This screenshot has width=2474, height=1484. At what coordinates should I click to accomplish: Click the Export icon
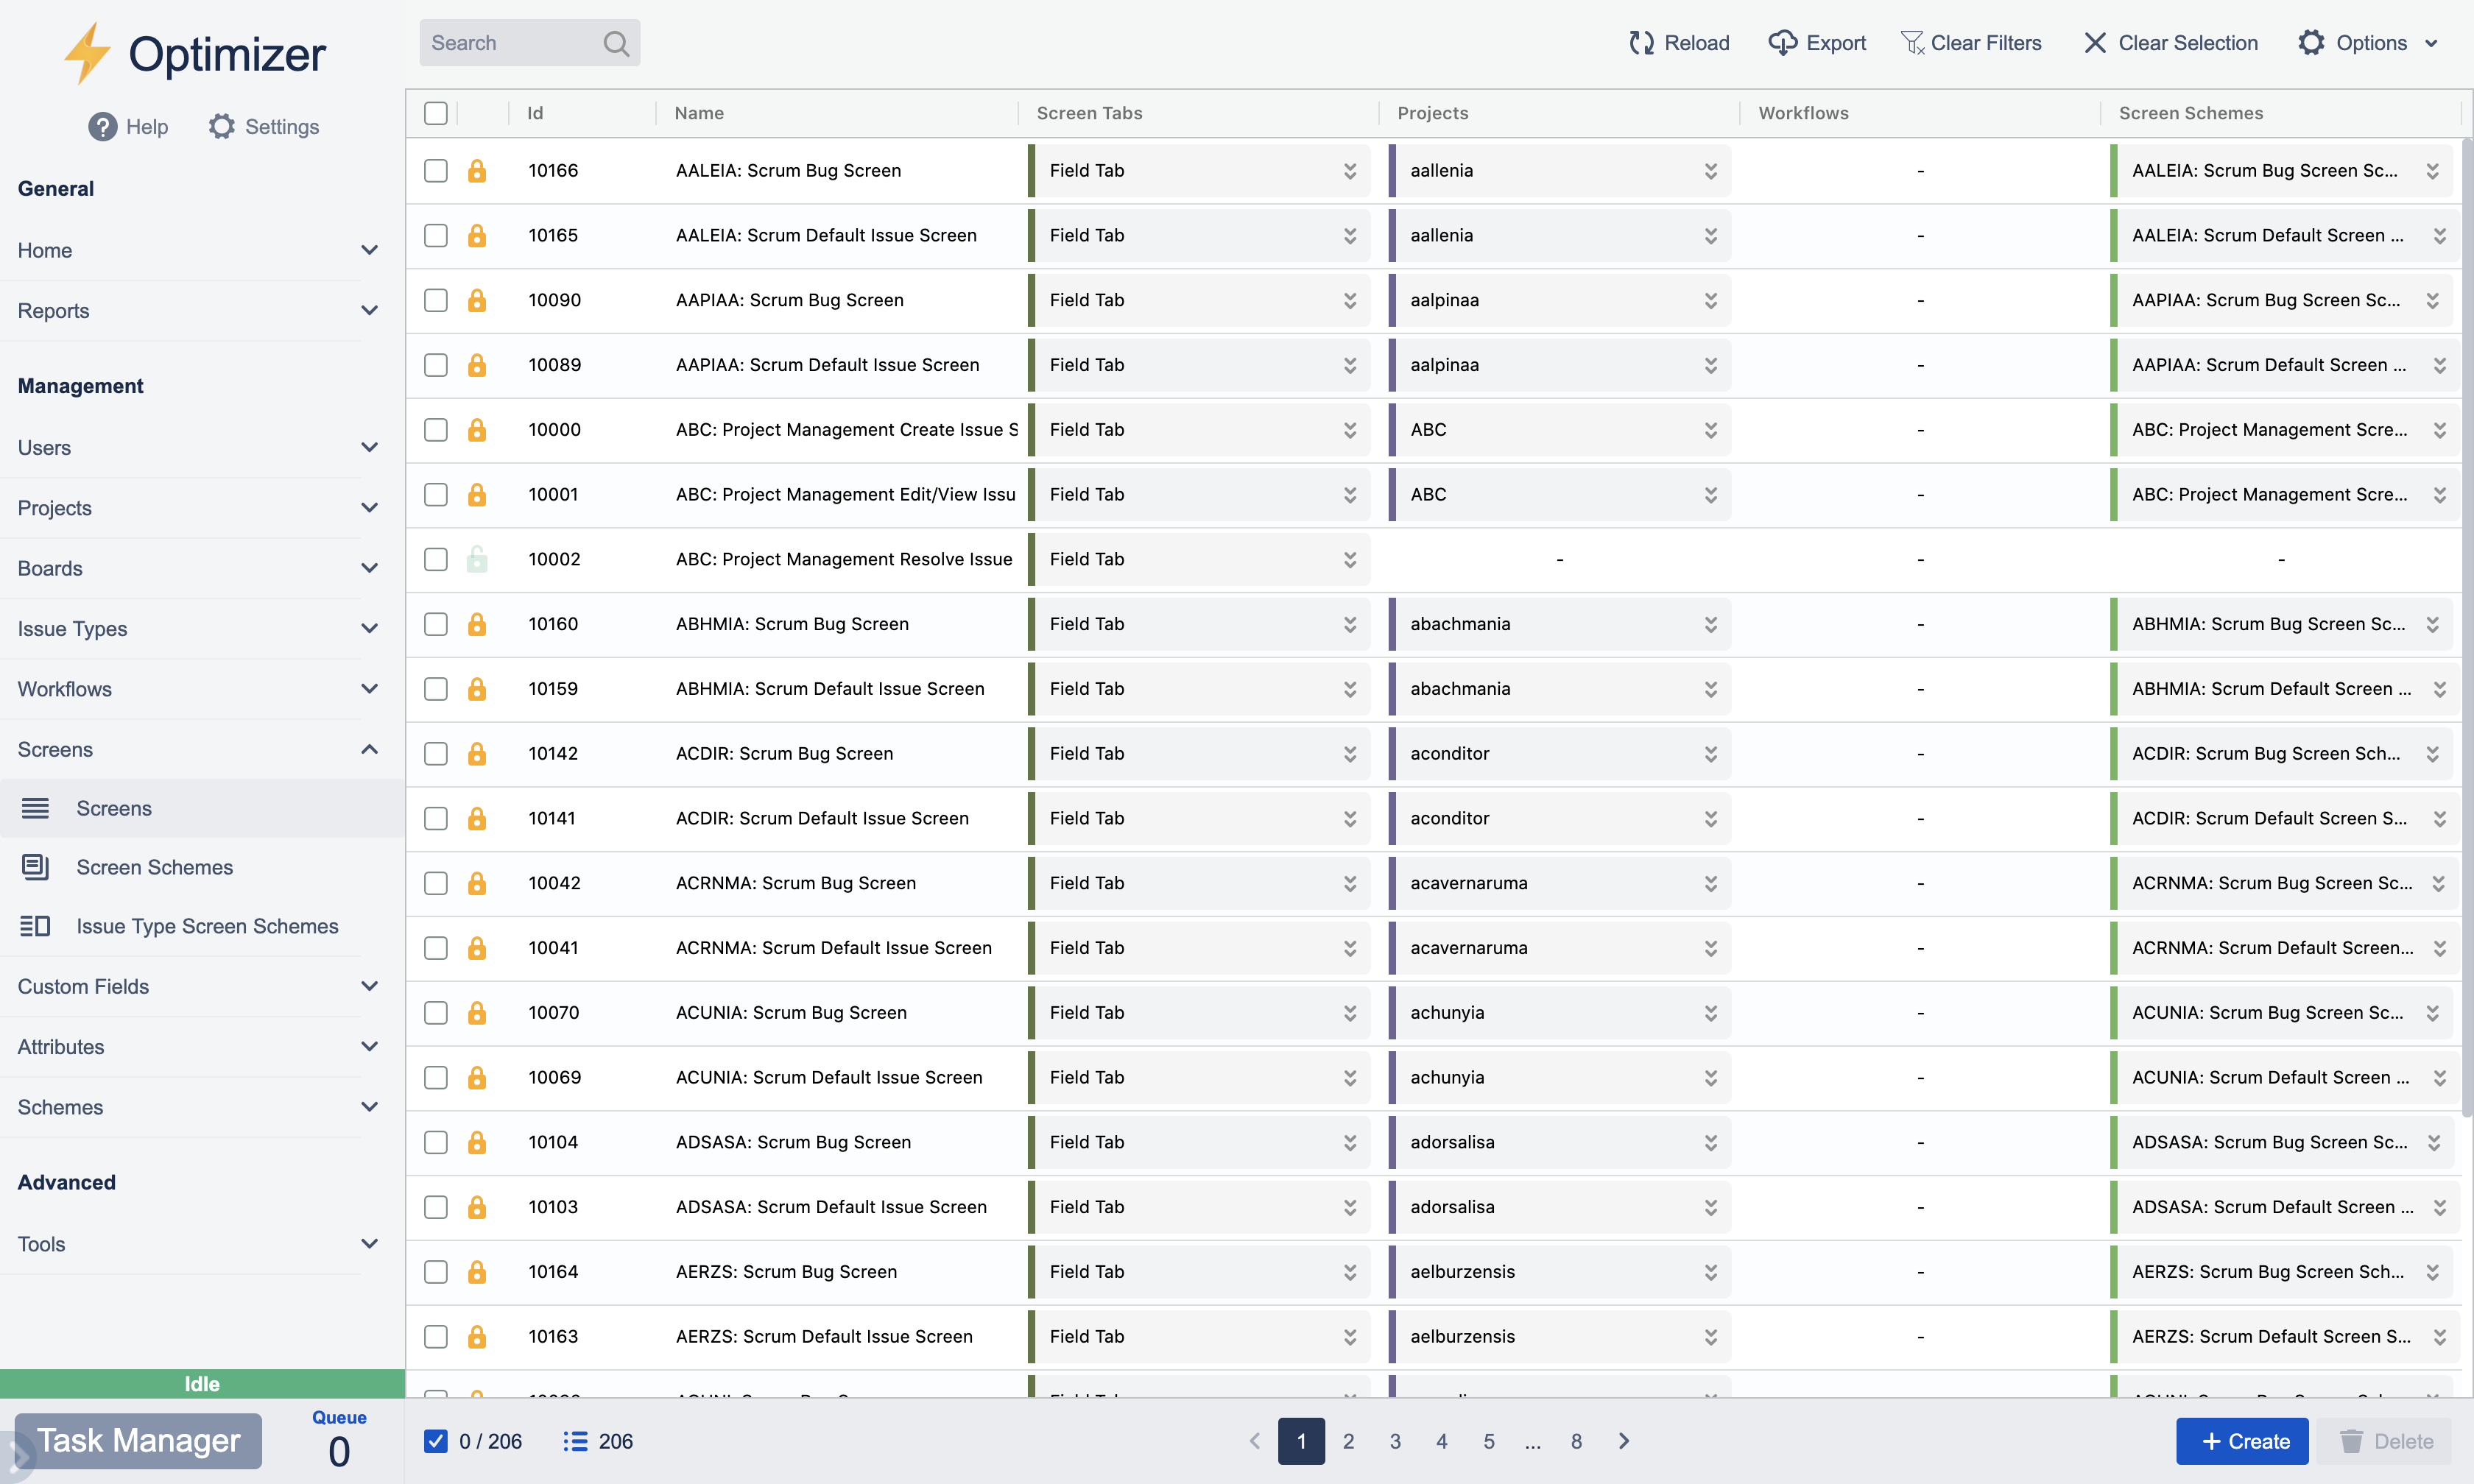(1784, 43)
